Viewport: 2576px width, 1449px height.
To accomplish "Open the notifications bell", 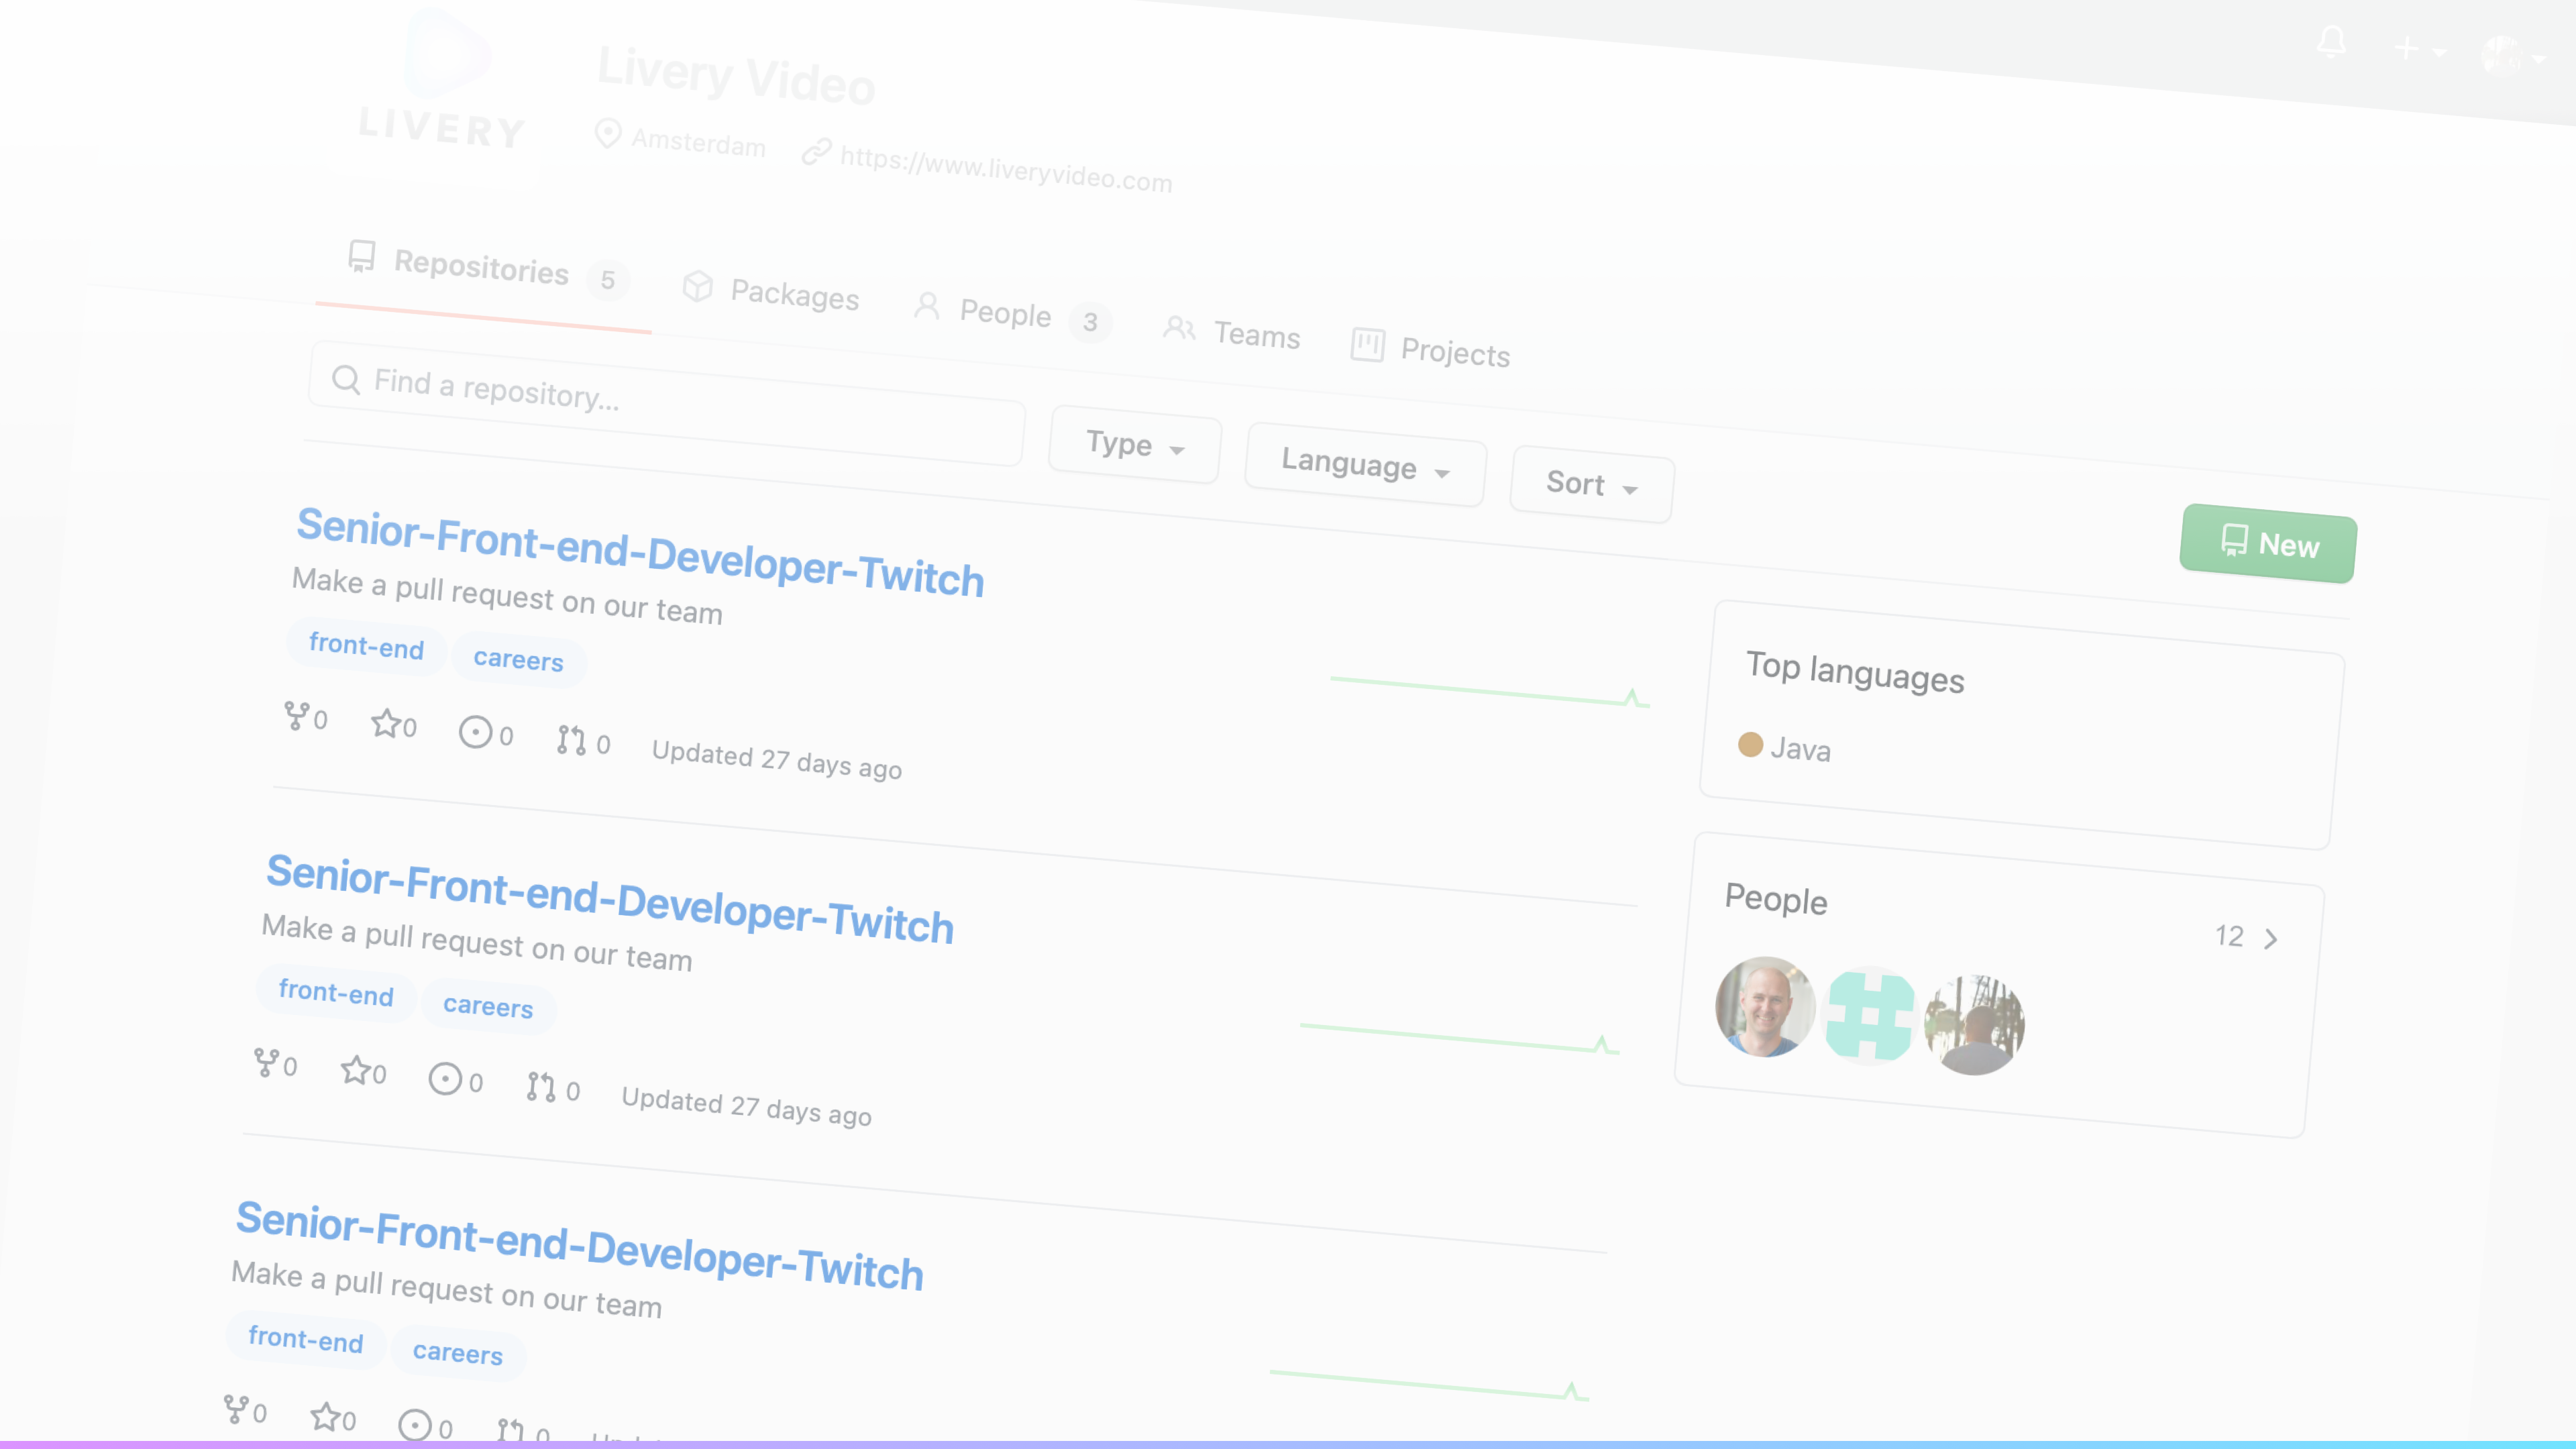I will point(2331,42).
